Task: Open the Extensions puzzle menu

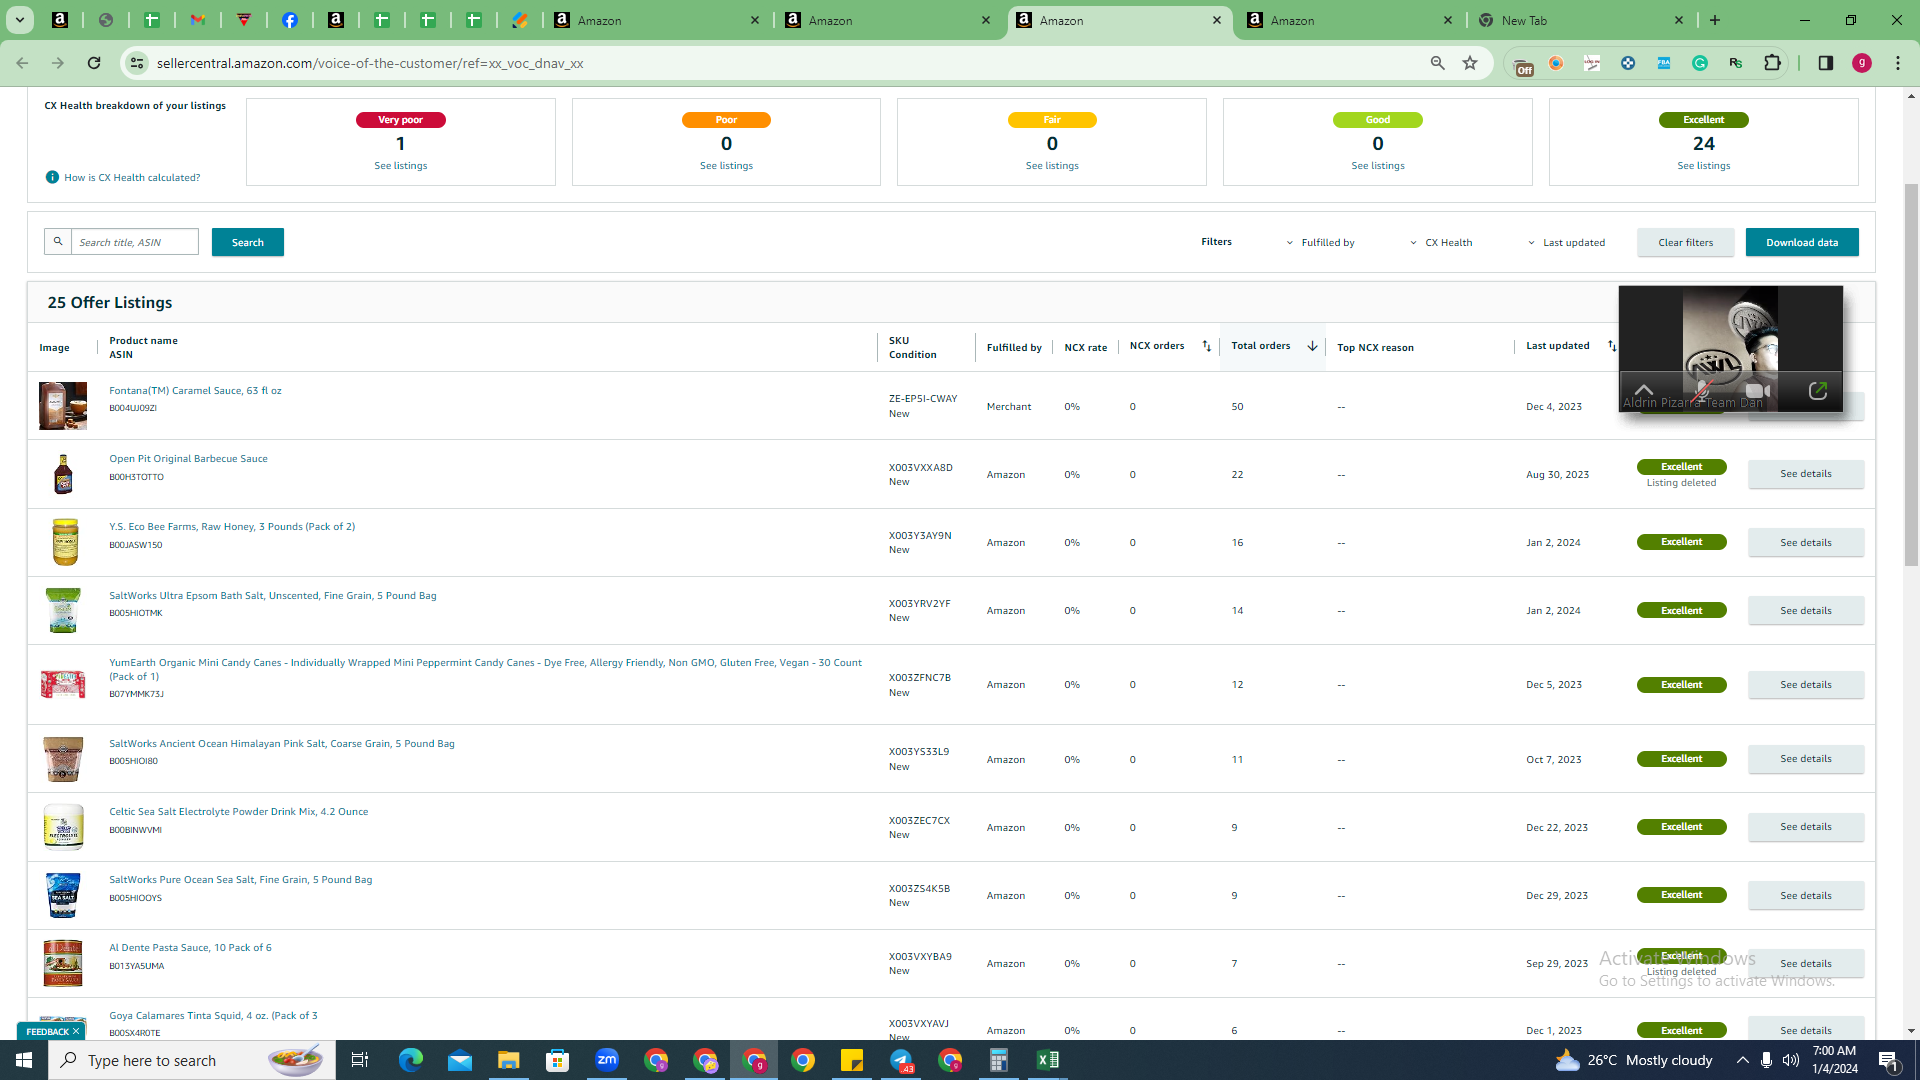Action: (x=1772, y=63)
